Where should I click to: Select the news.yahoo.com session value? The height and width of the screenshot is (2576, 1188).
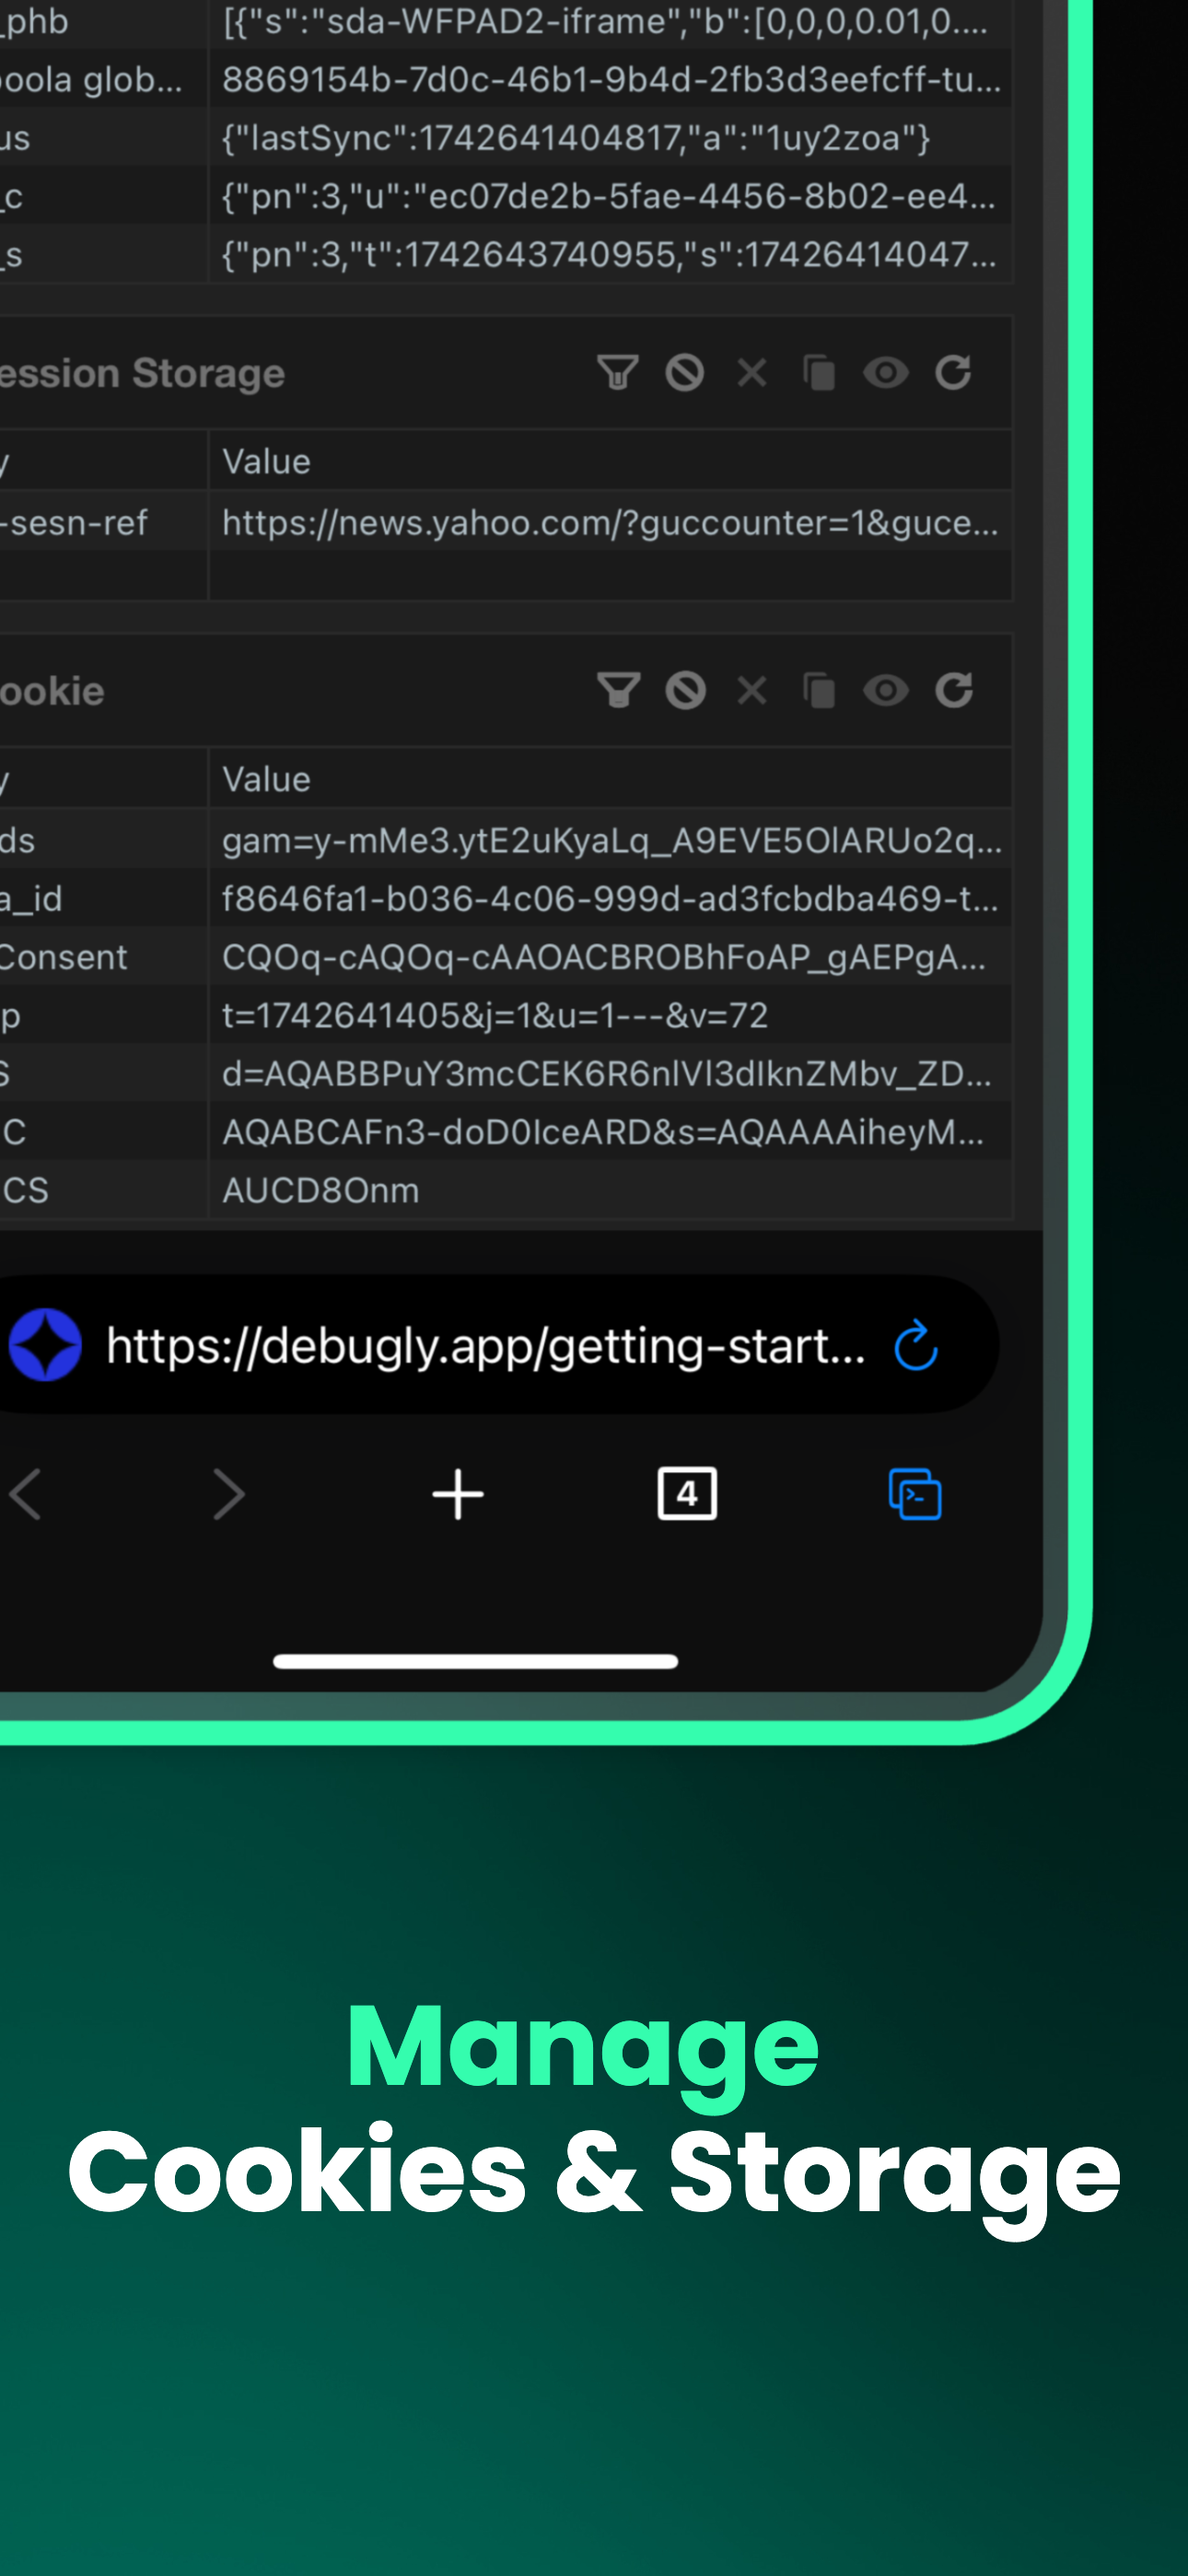610,522
